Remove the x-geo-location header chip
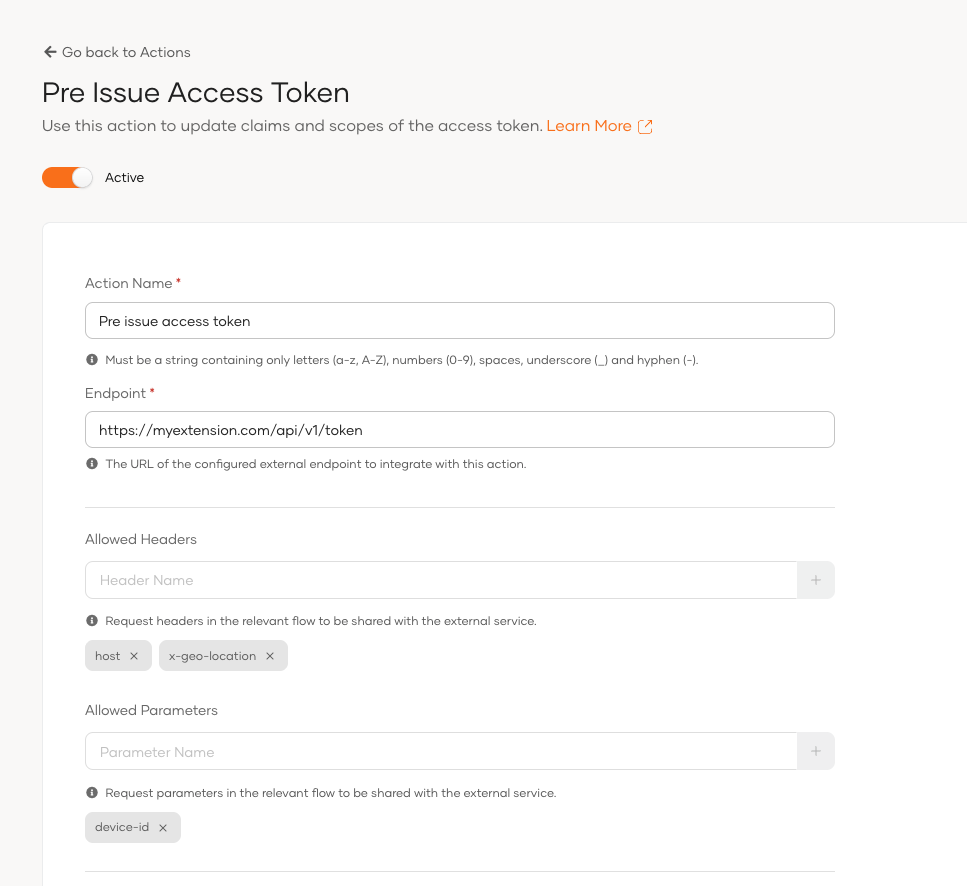The width and height of the screenshot is (967, 886). coord(269,655)
